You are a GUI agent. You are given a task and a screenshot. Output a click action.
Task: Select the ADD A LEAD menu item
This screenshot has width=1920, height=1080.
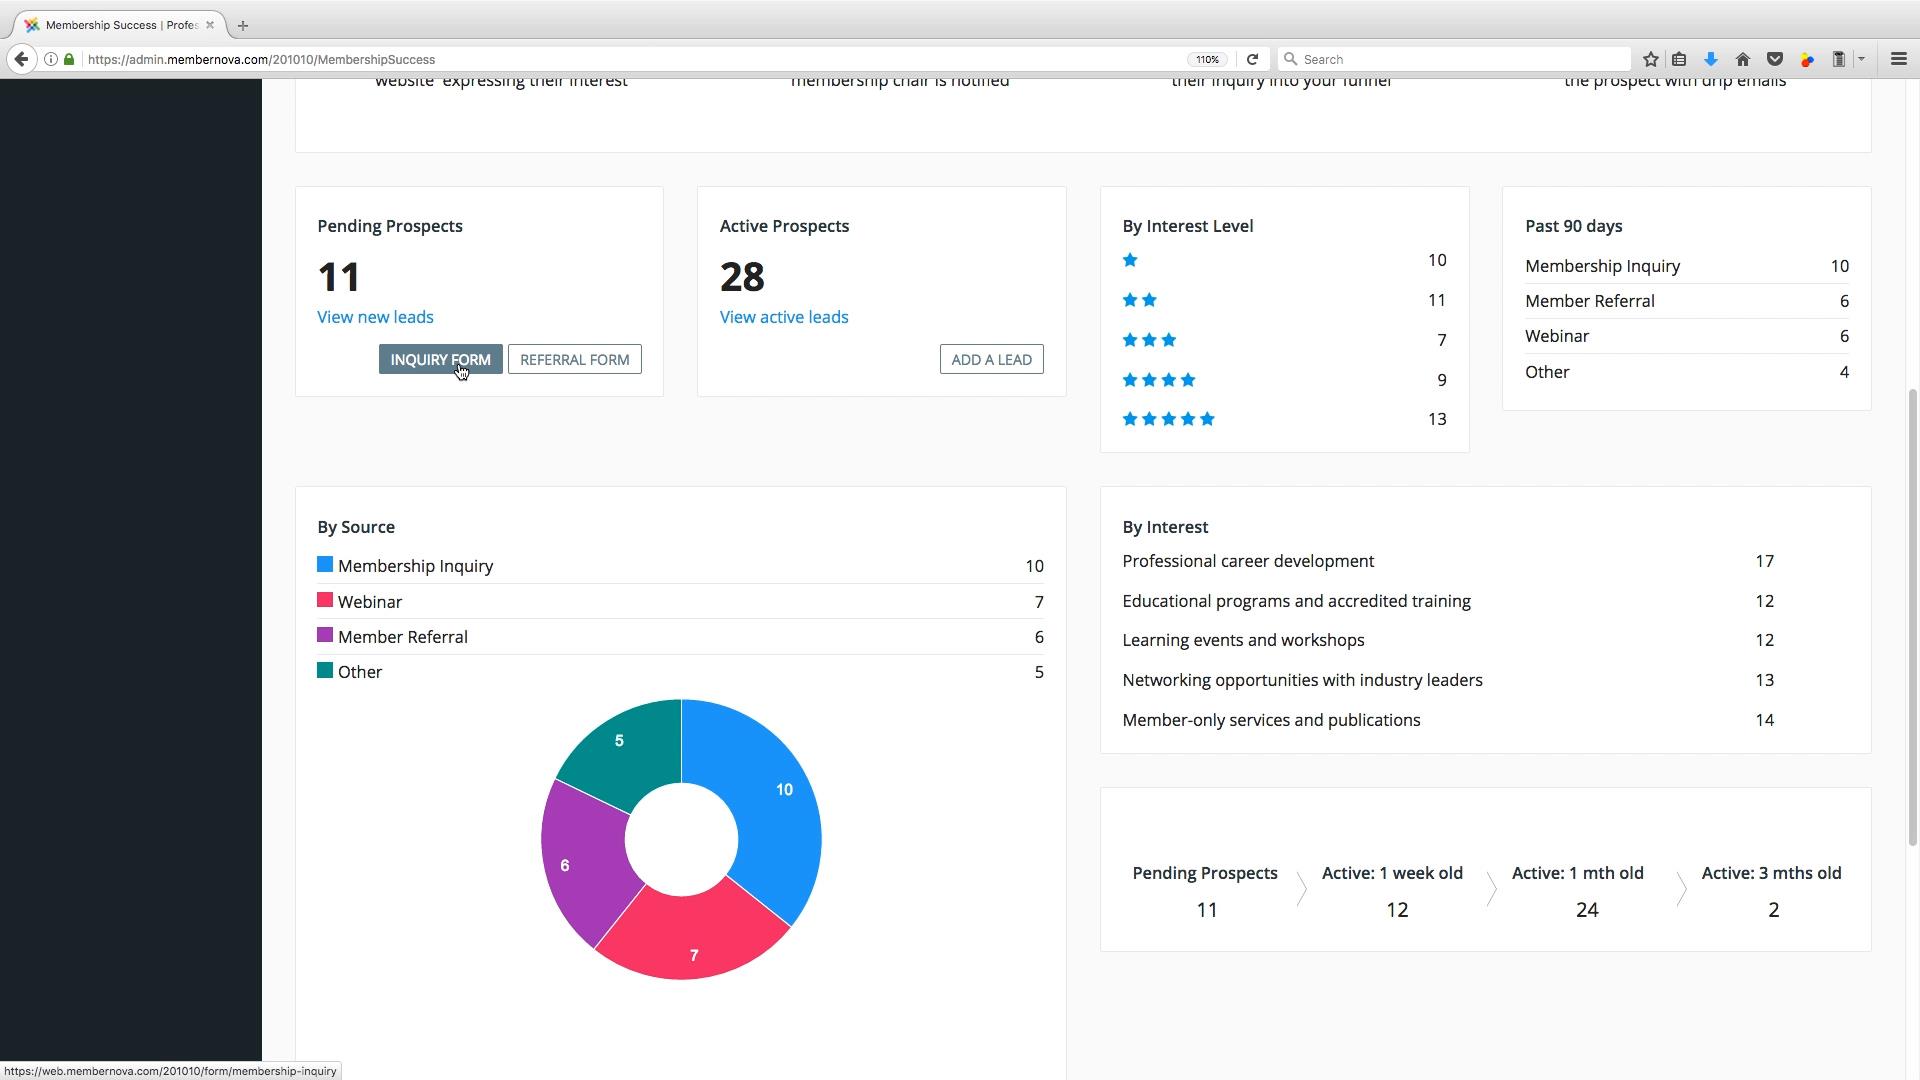pyautogui.click(x=990, y=359)
